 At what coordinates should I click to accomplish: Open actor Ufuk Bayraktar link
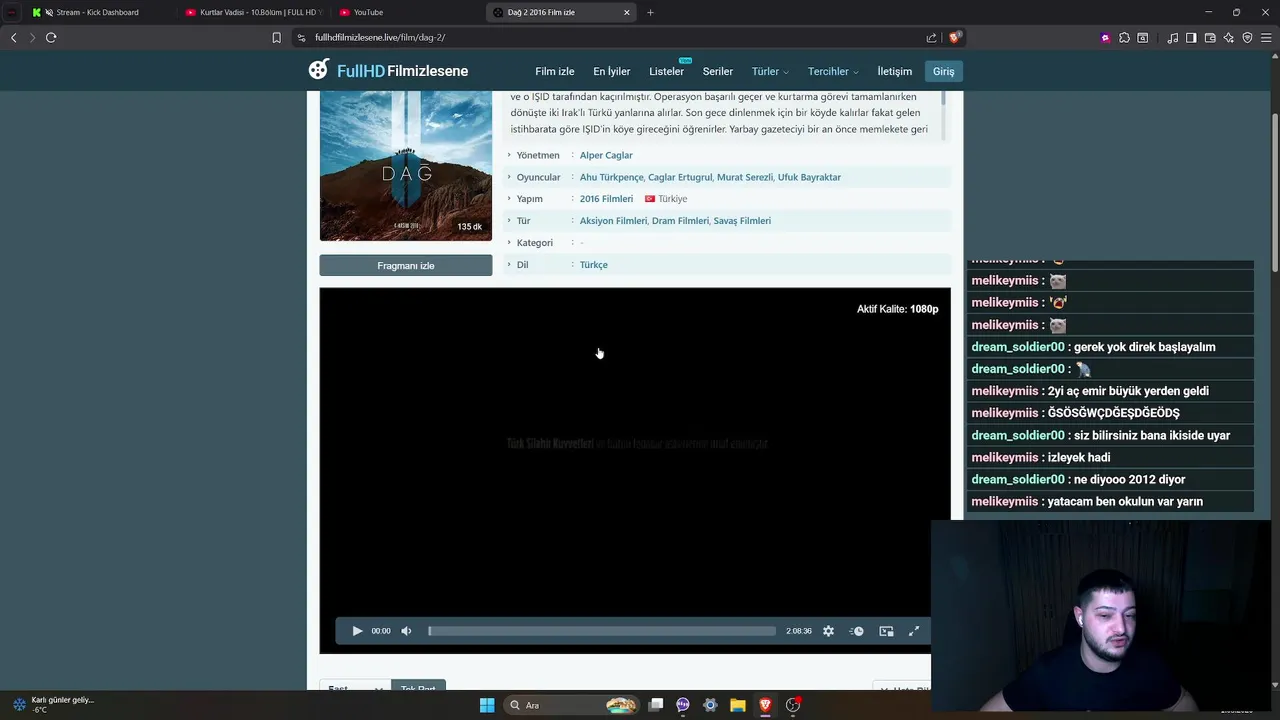[x=809, y=177]
